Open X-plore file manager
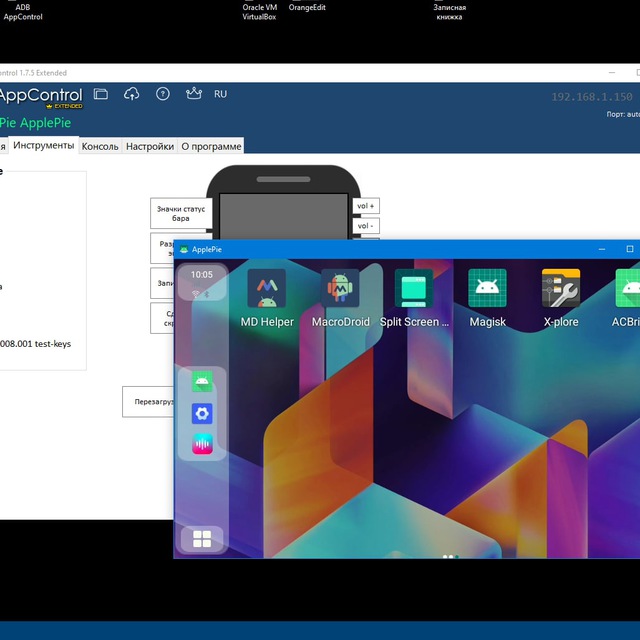The image size is (640, 640). point(561,289)
